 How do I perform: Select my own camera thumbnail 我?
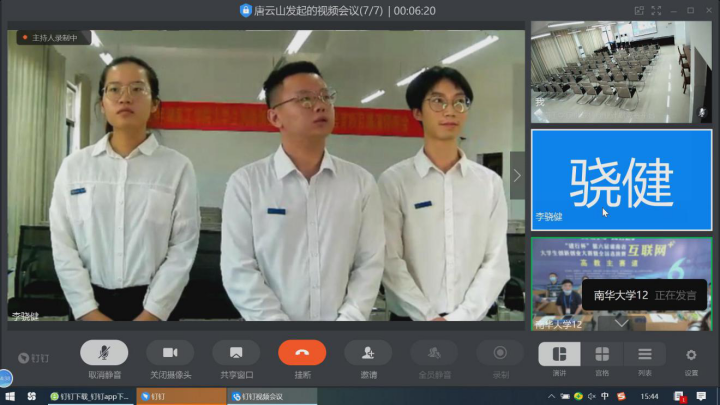click(x=621, y=72)
